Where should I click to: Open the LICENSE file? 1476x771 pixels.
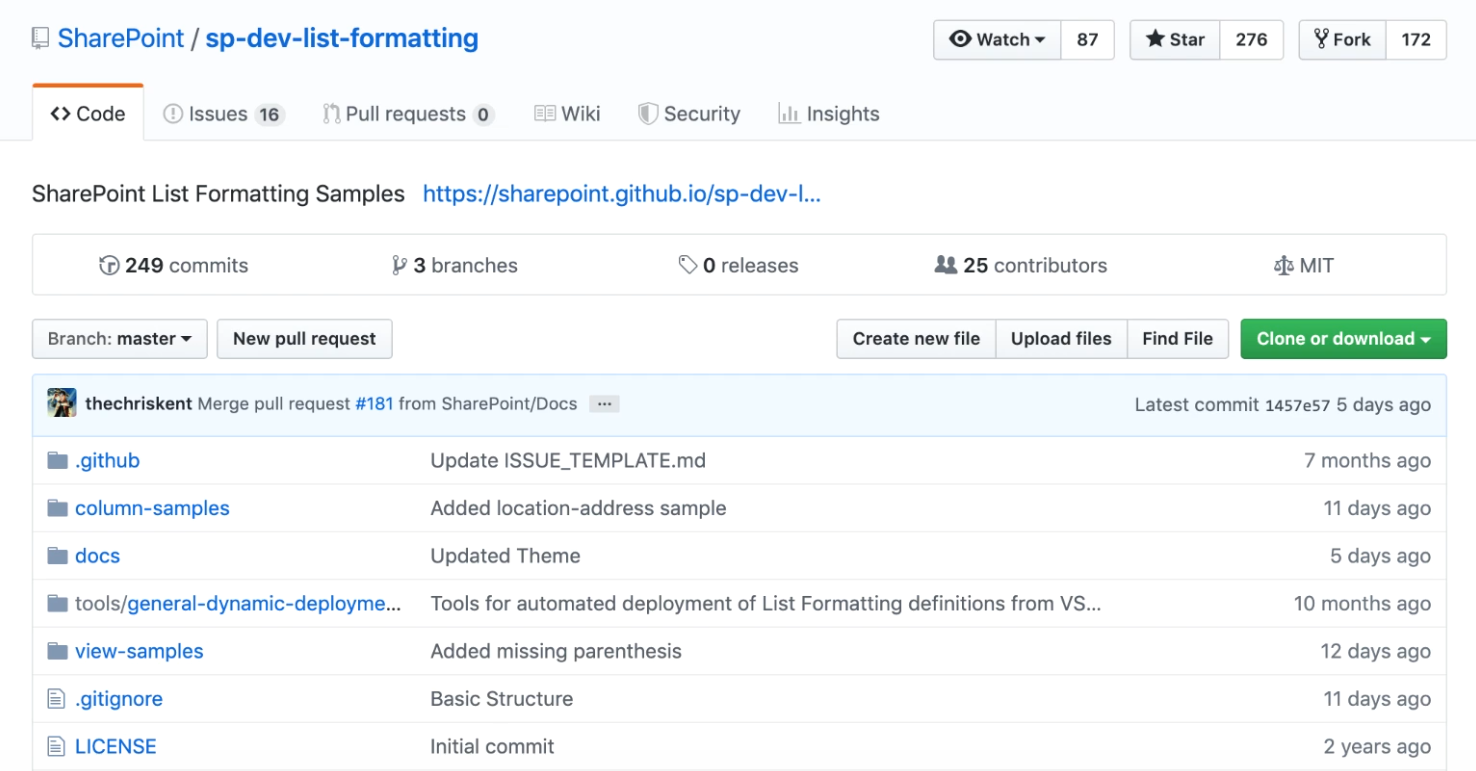pyautogui.click(x=116, y=747)
